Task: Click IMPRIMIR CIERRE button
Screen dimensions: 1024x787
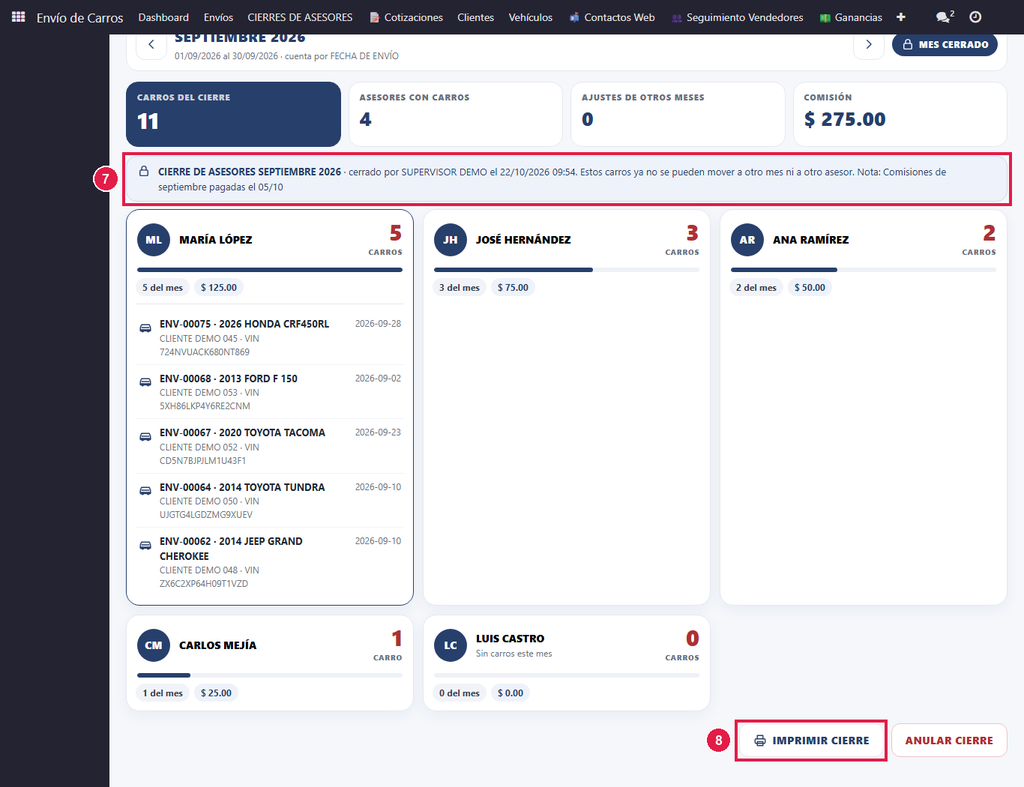Action: [811, 741]
